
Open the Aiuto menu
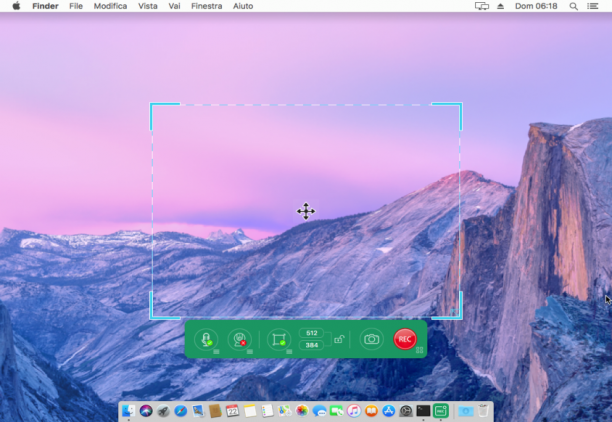point(243,6)
